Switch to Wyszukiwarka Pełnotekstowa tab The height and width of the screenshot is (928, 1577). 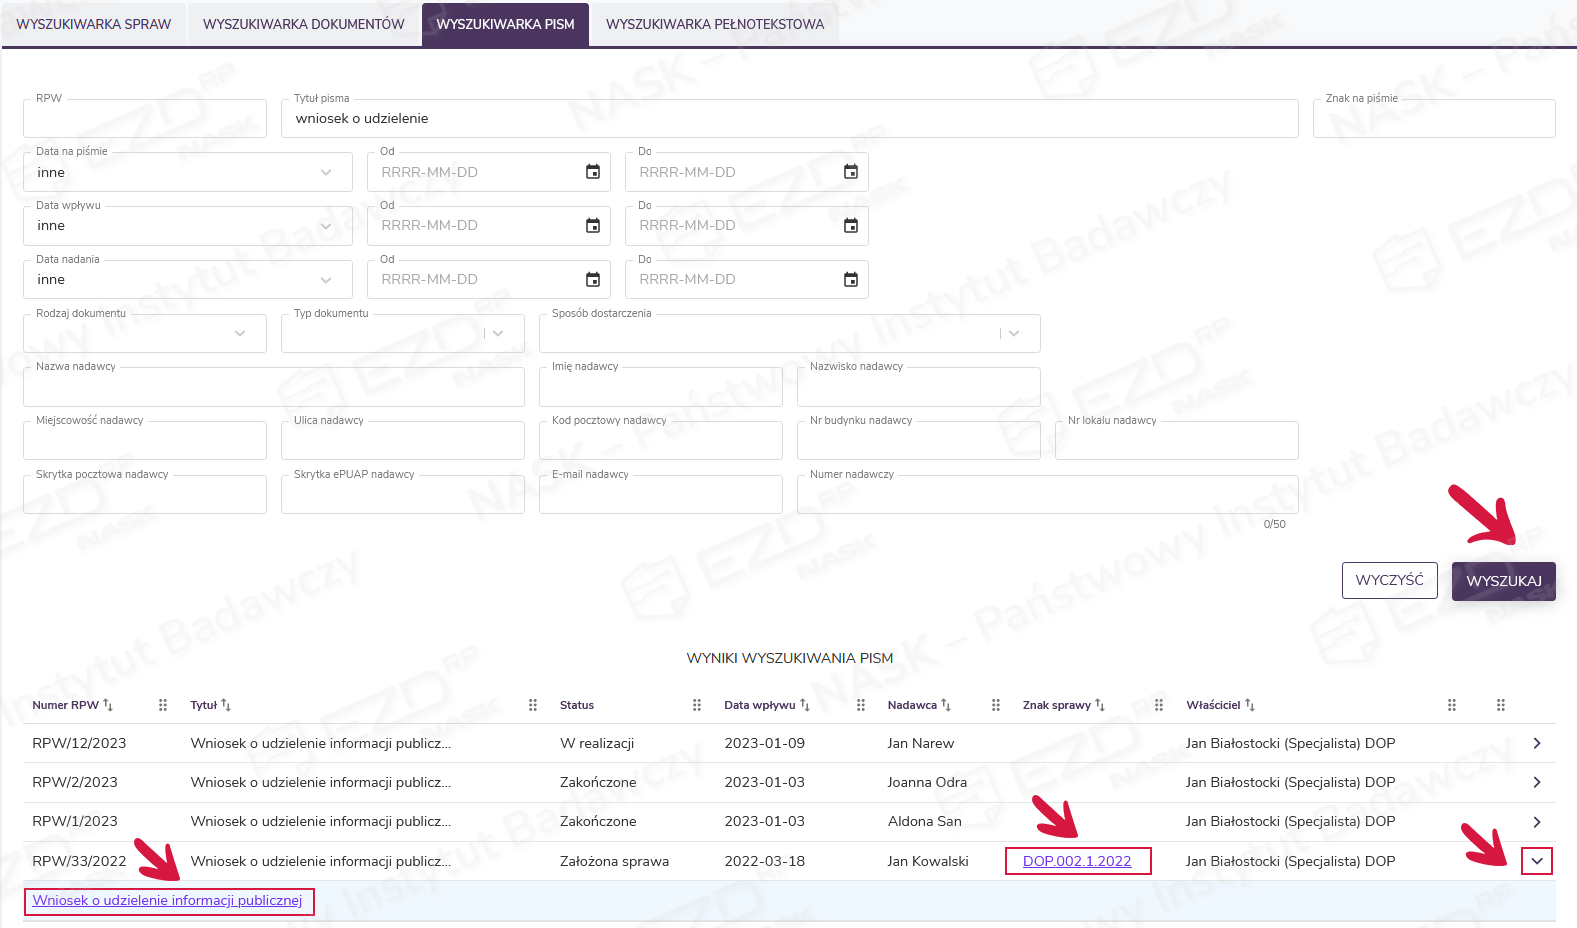pos(714,24)
